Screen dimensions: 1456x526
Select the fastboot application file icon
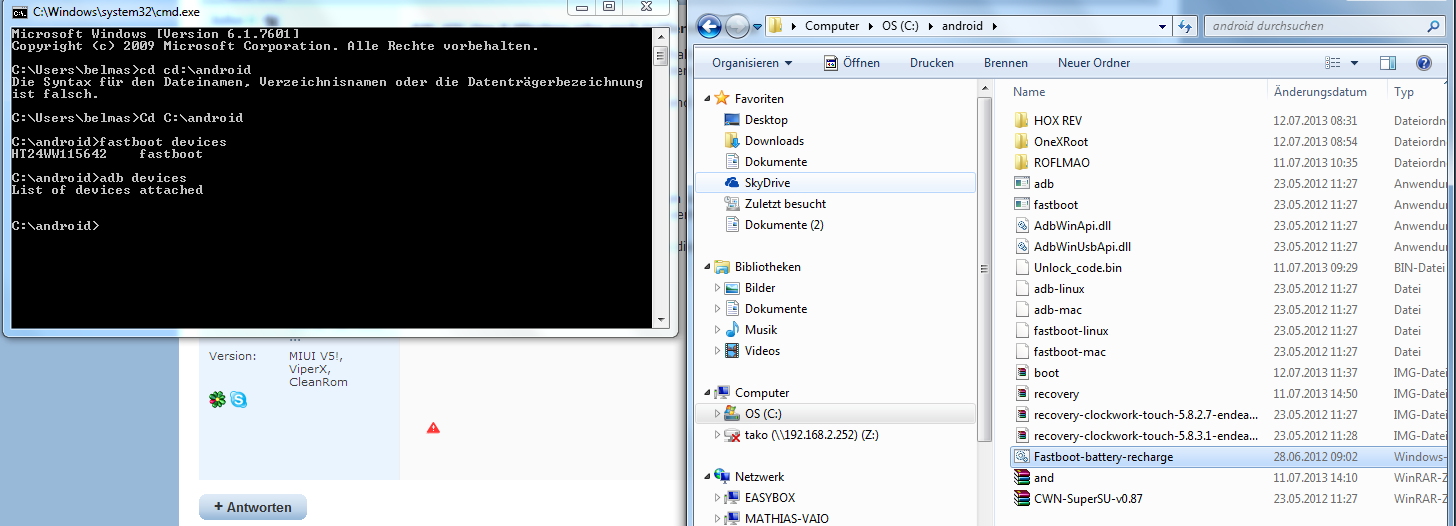coord(1022,204)
